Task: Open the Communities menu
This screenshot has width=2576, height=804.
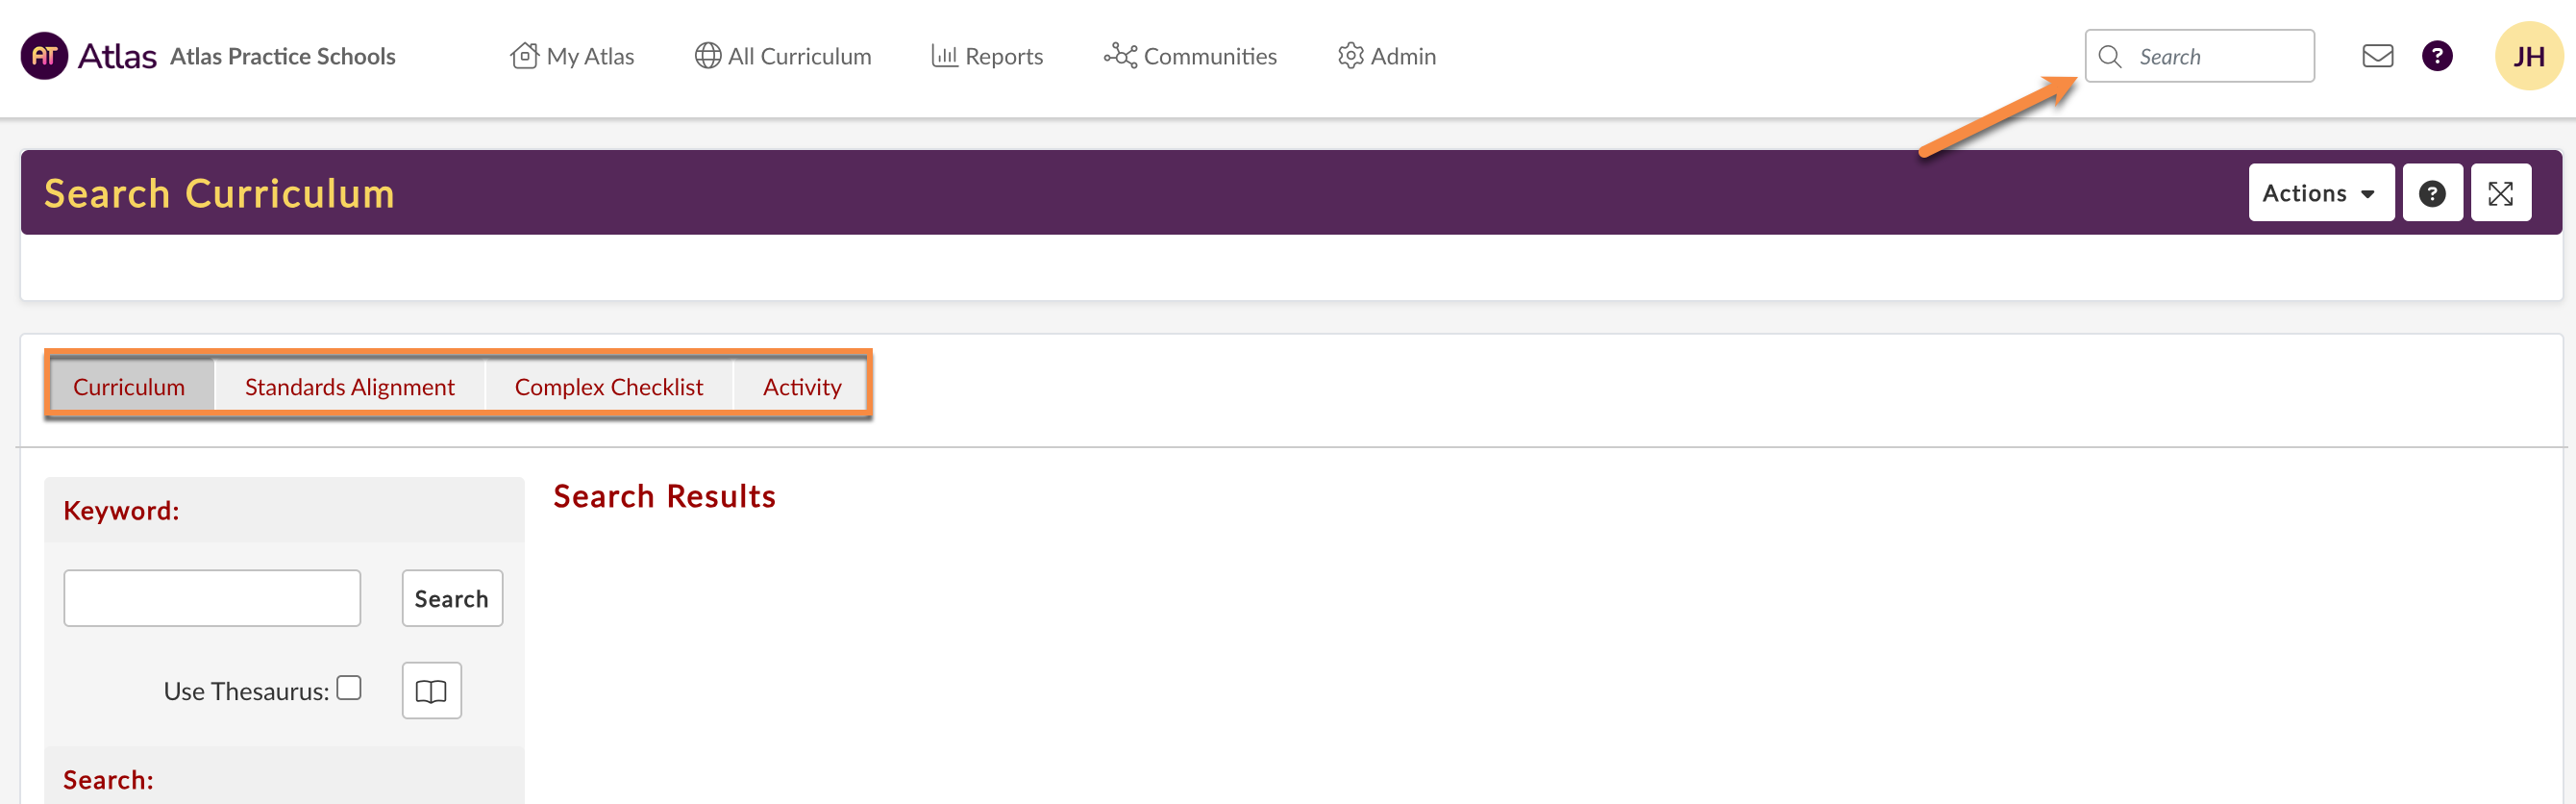Action: 1190,57
